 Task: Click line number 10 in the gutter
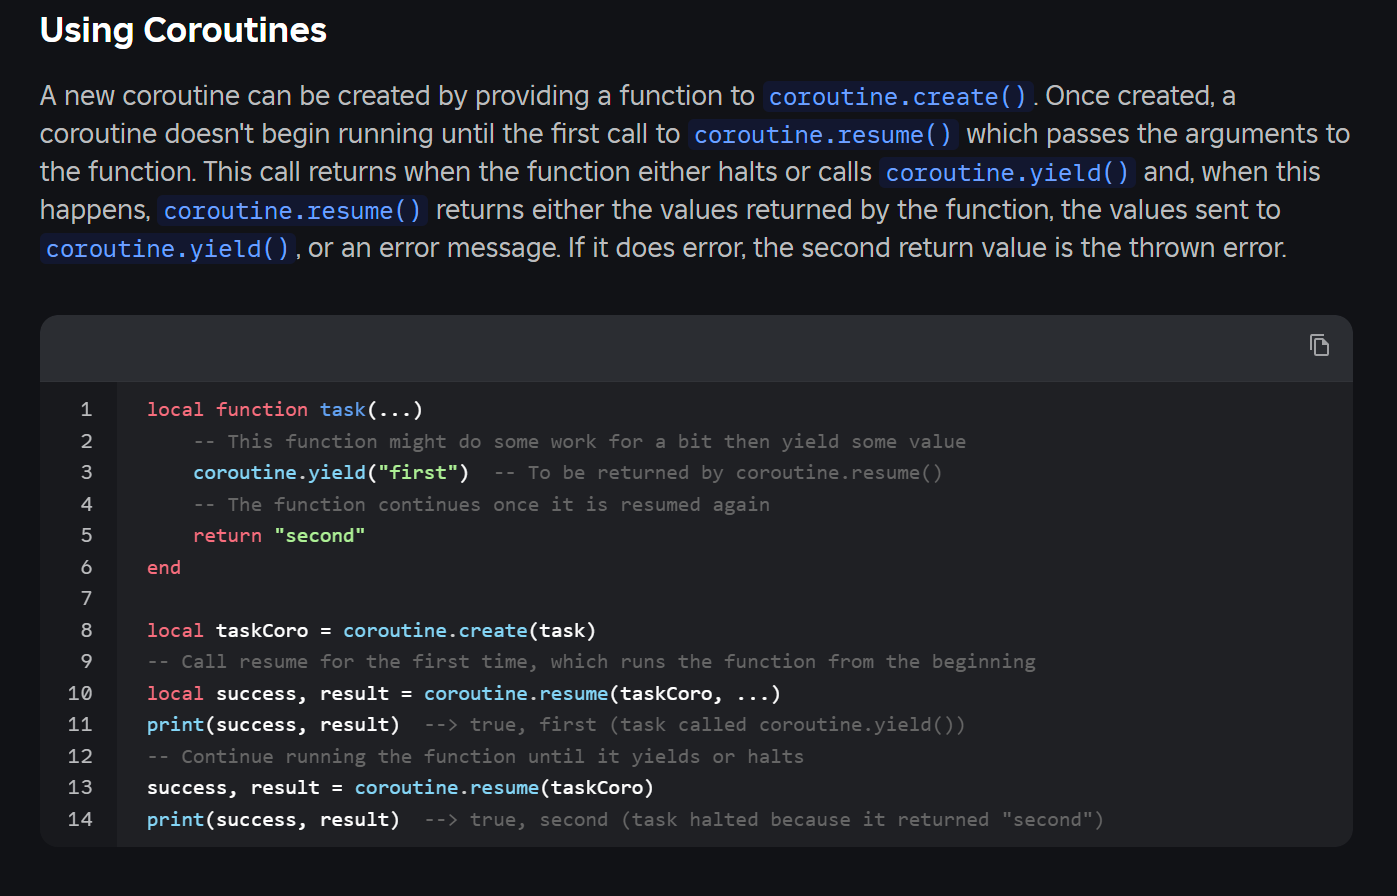(x=80, y=692)
